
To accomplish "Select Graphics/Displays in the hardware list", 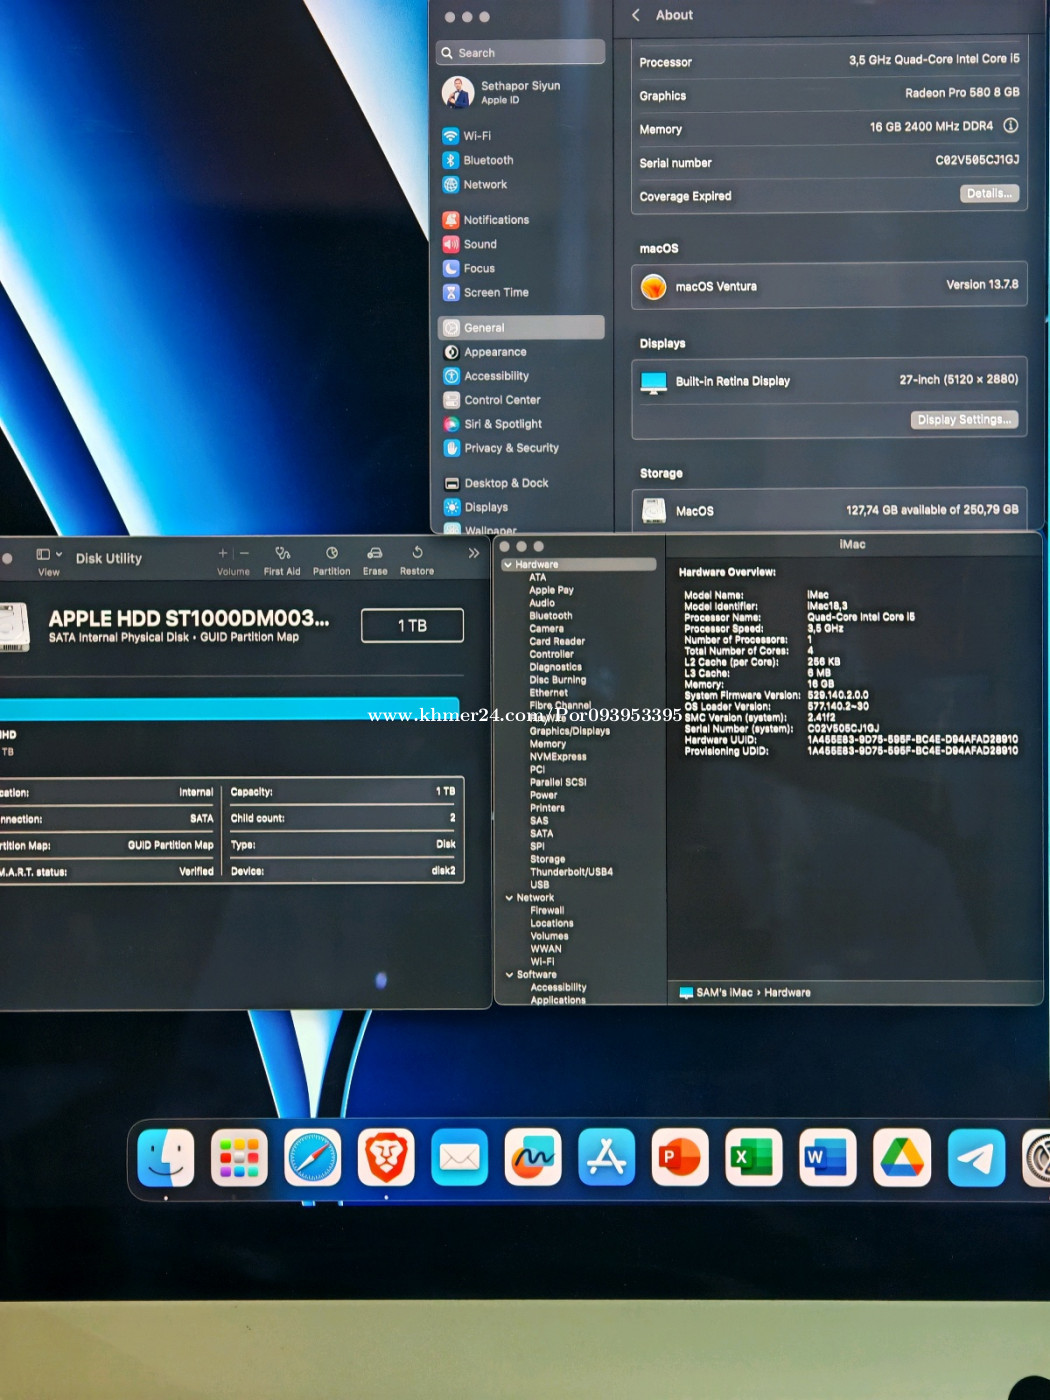I will pyautogui.click(x=569, y=731).
